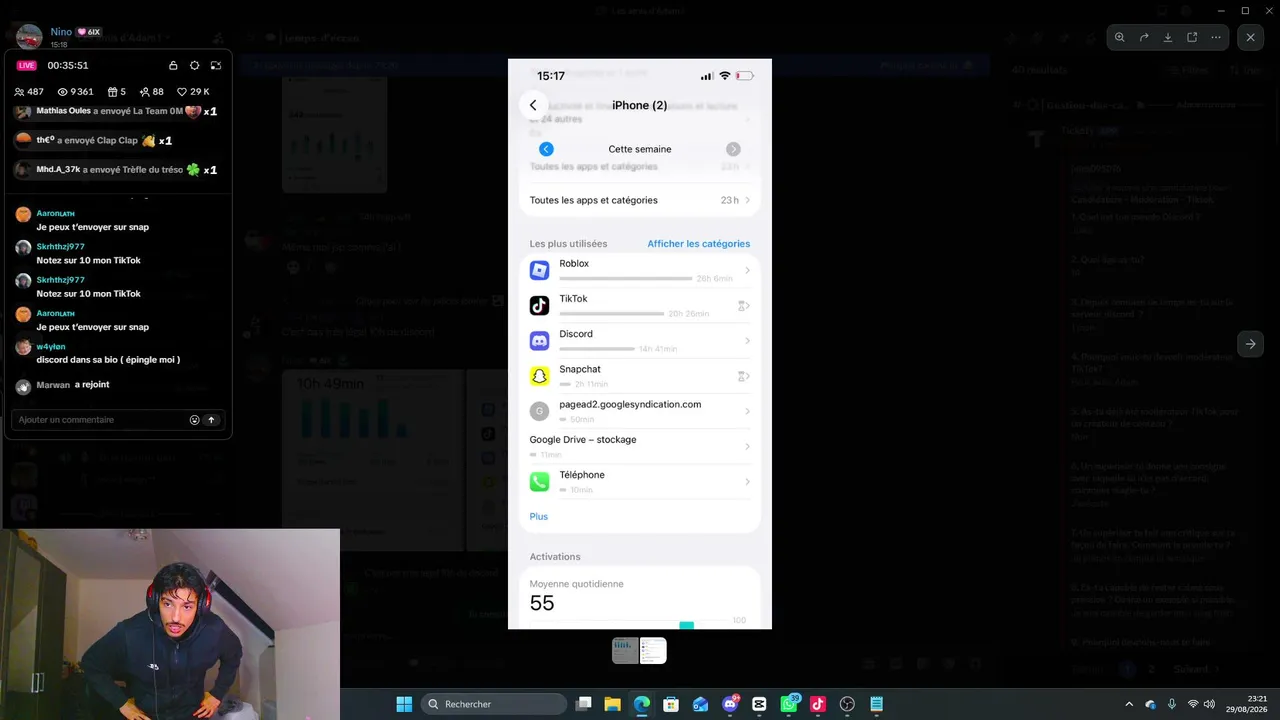Open the Roblox usage row
This screenshot has height=720, width=1280.
coord(640,270)
